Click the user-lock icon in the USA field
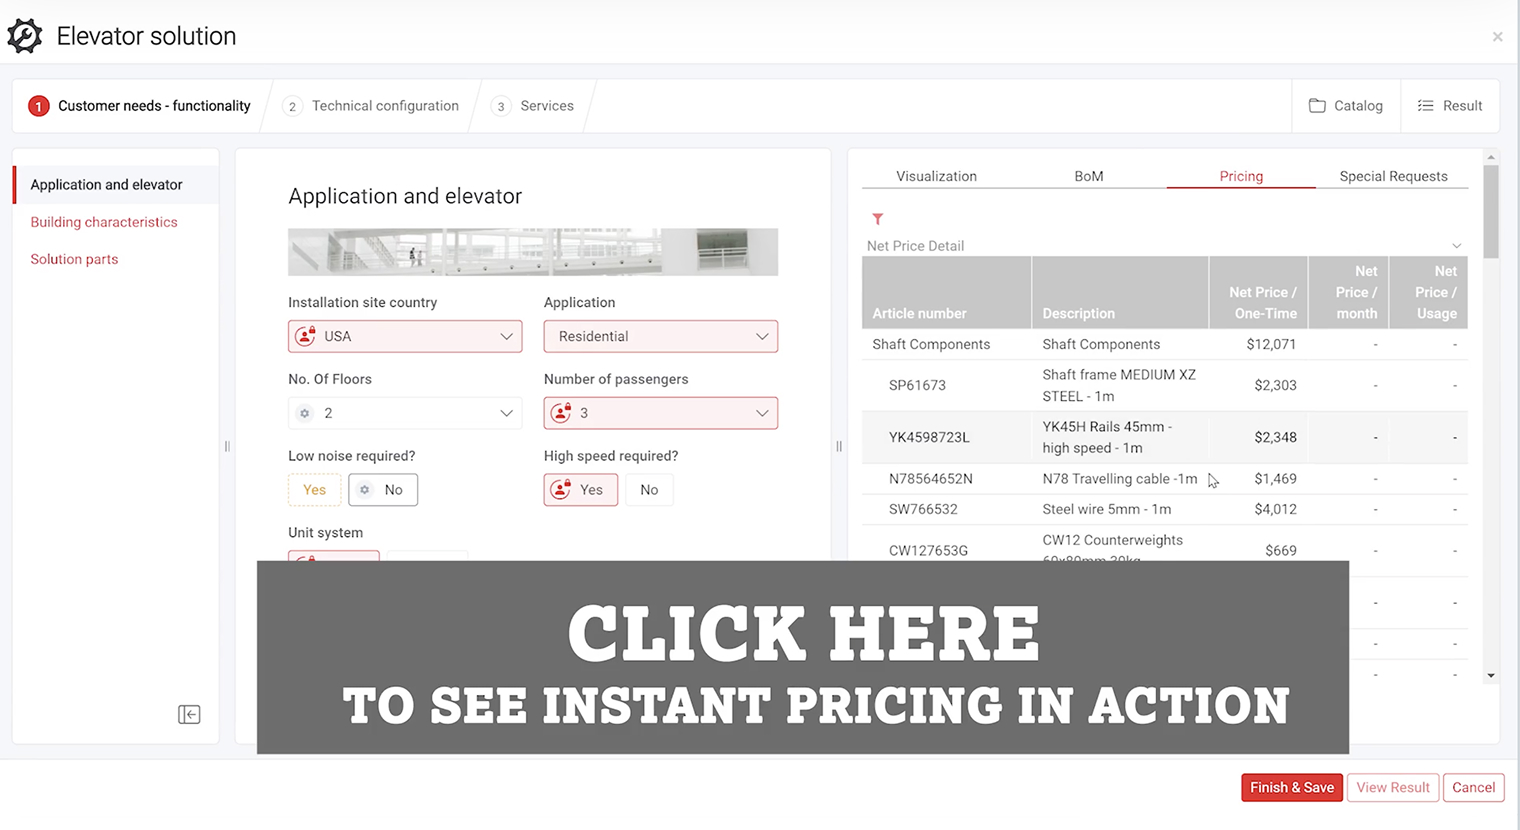 [305, 336]
